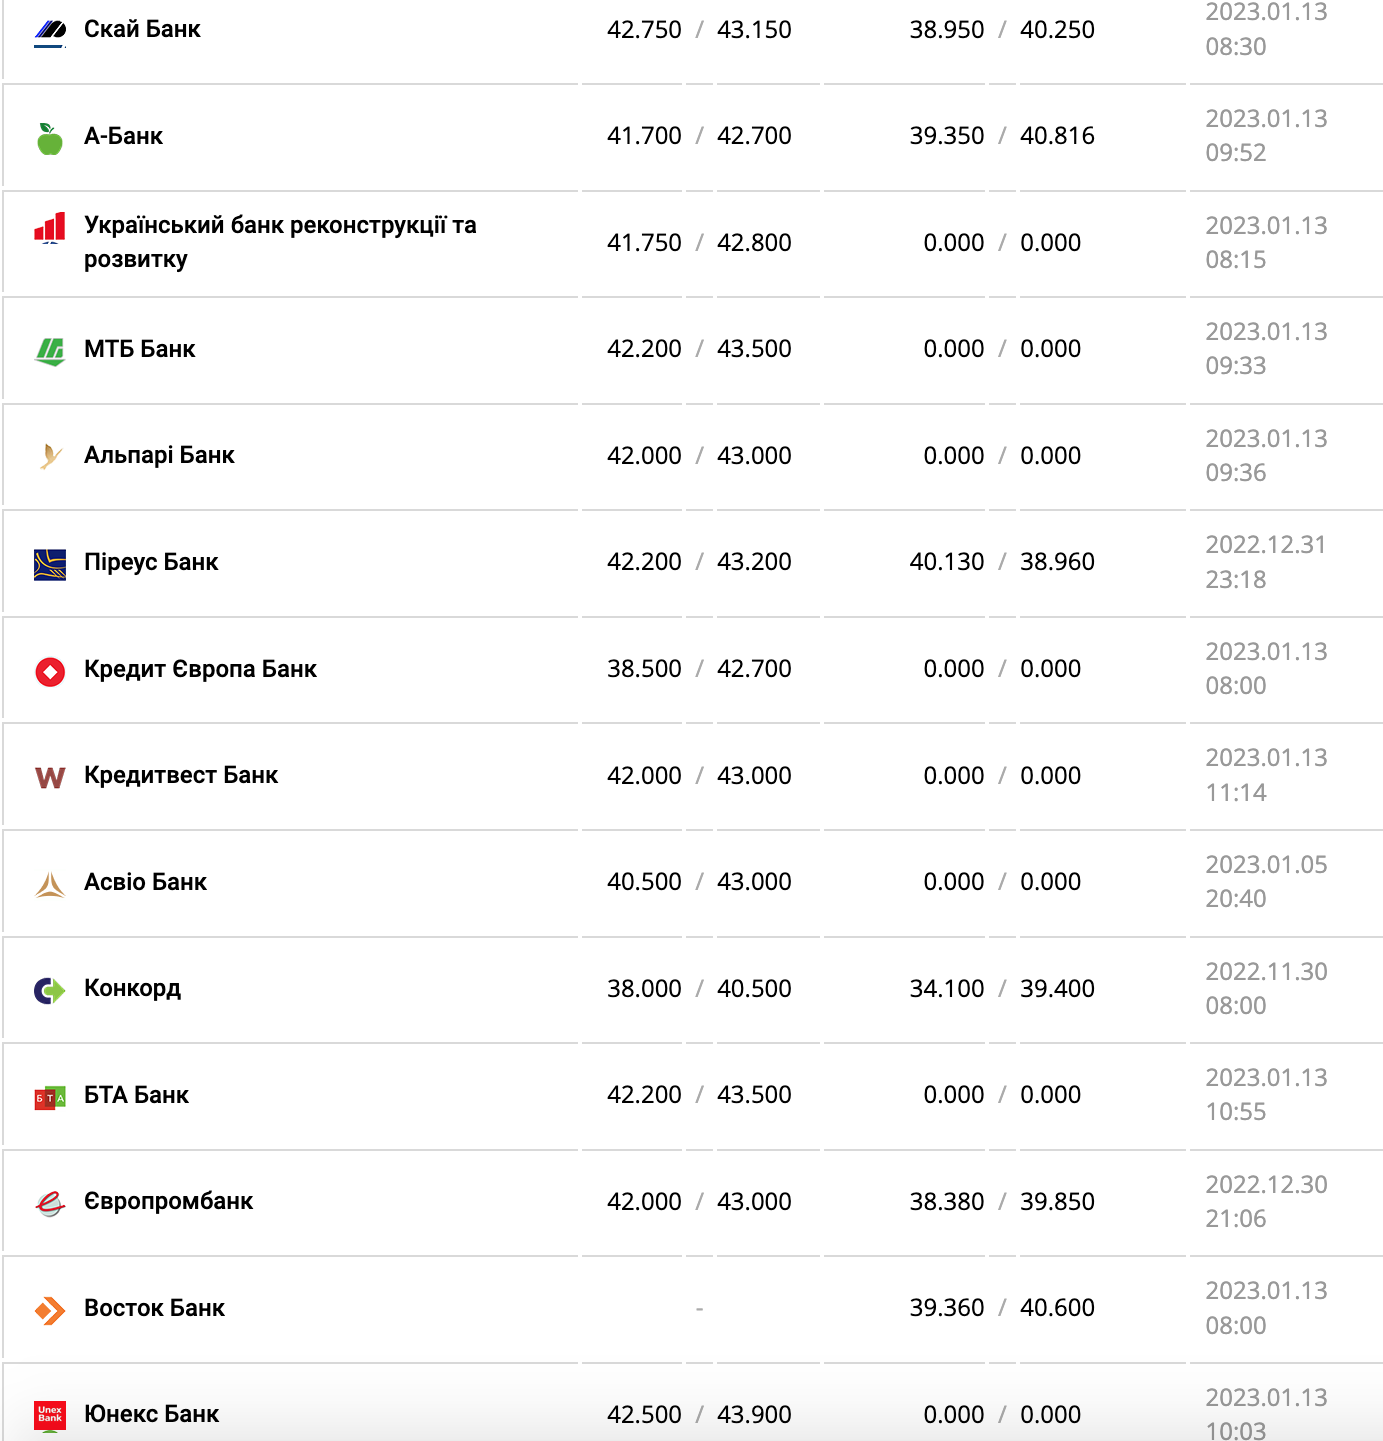Click the БТА Банк logo icon
The width and height of the screenshot is (1383, 1441).
coord(50,1097)
